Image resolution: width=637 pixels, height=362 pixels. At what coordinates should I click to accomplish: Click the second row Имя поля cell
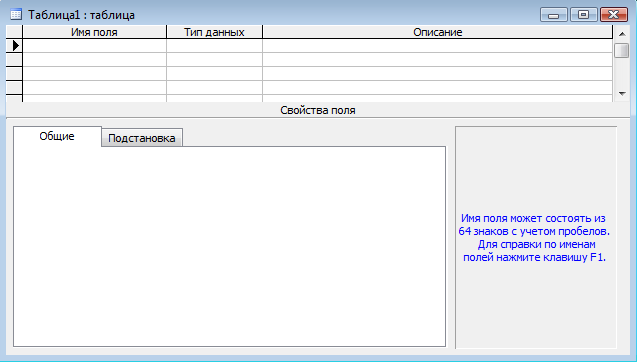click(94, 60)
